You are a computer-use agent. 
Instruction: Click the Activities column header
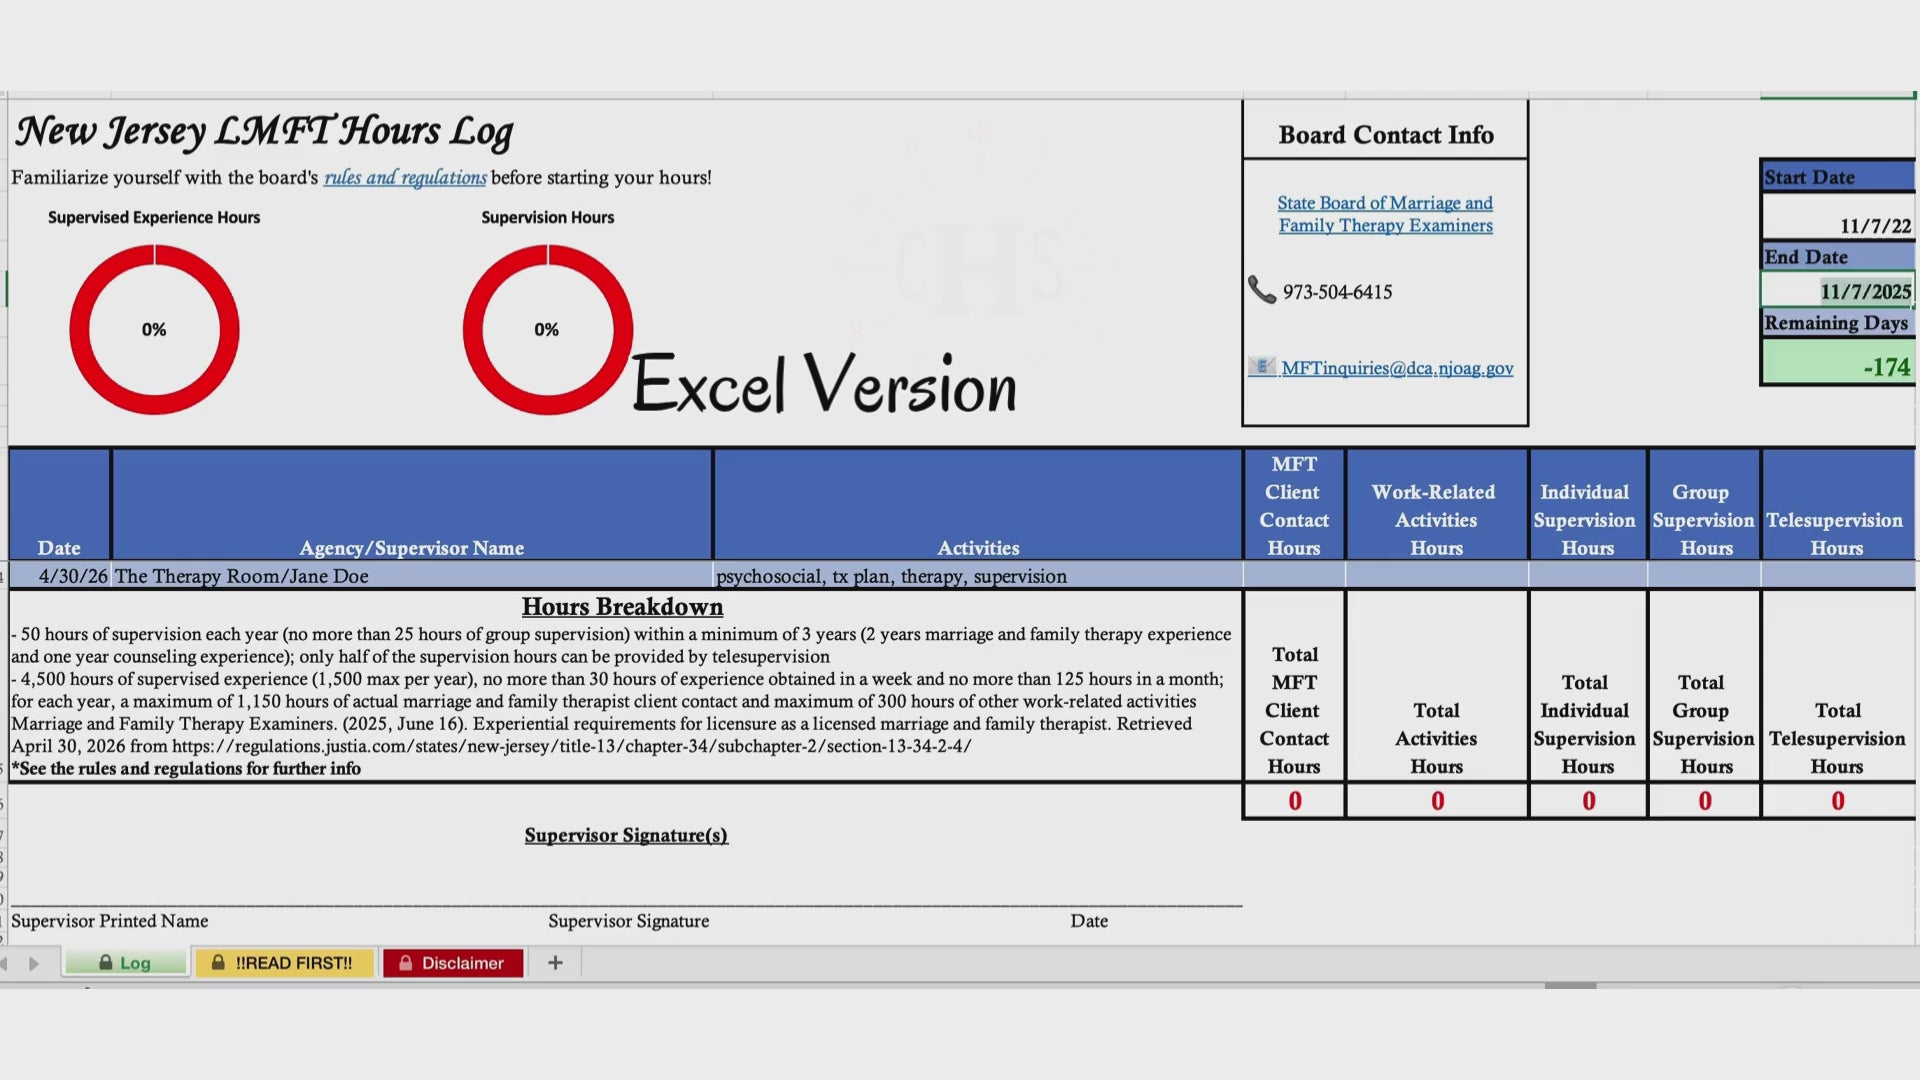point(978,505)
